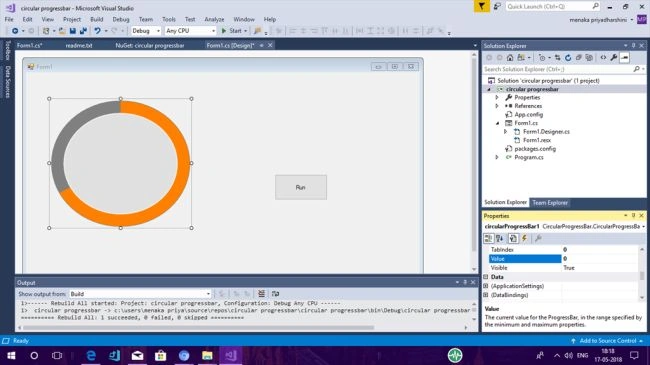650x365 pixels.
Task: Open the Build menu
Action: [97, 19]
